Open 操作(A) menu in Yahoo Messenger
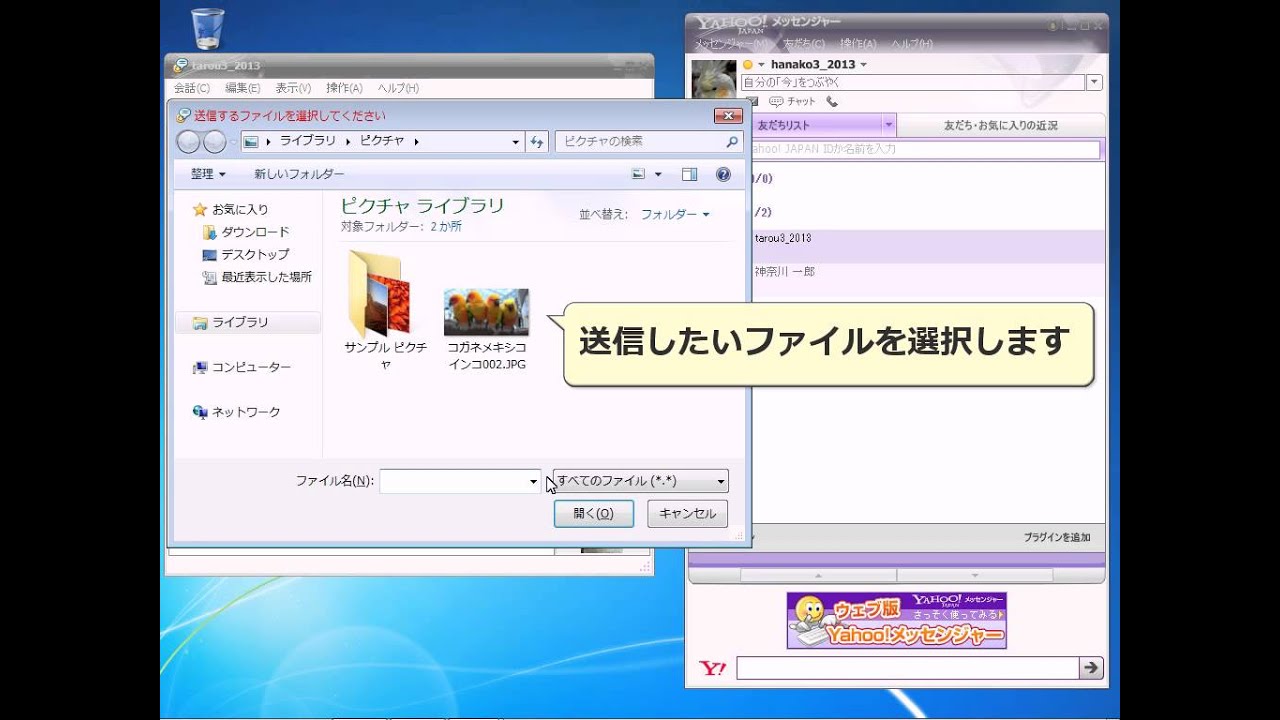The width and height of the screenshot is (1280, 720). [x=858, y=44]
